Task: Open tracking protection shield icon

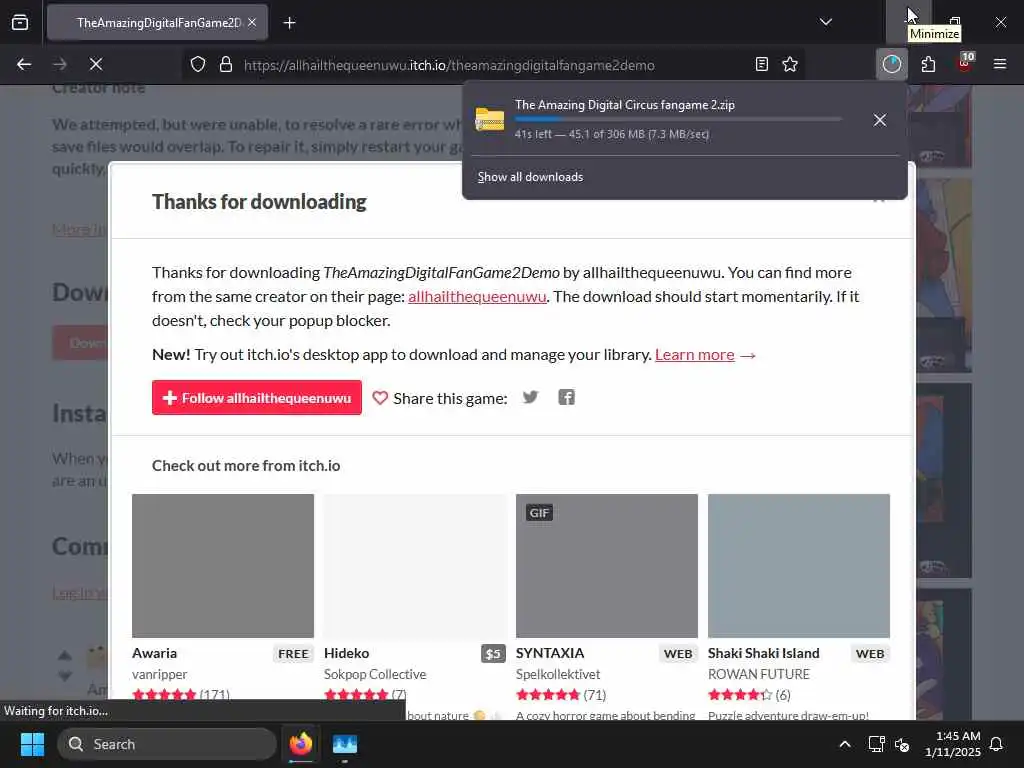Action: (198, 65)
